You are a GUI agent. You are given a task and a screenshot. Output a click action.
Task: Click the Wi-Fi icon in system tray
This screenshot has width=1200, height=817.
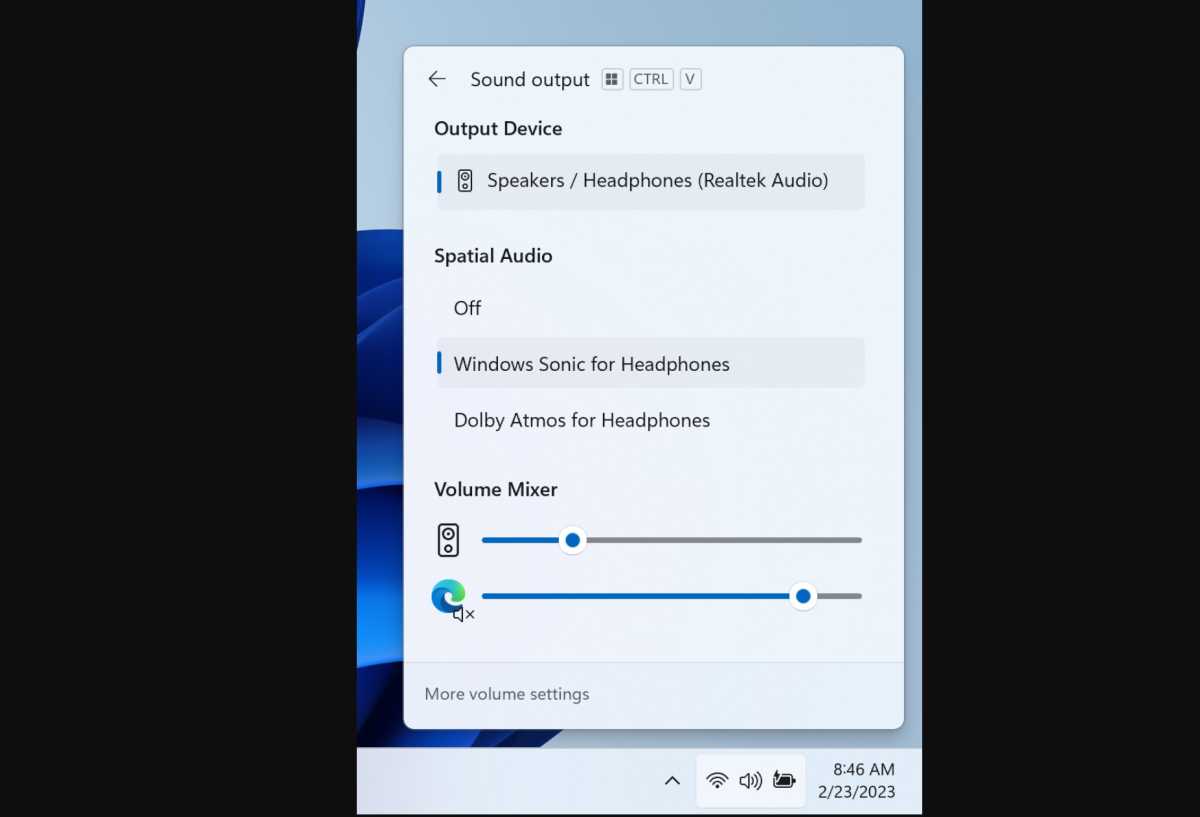pyautogui.click(x=717, y=781)
